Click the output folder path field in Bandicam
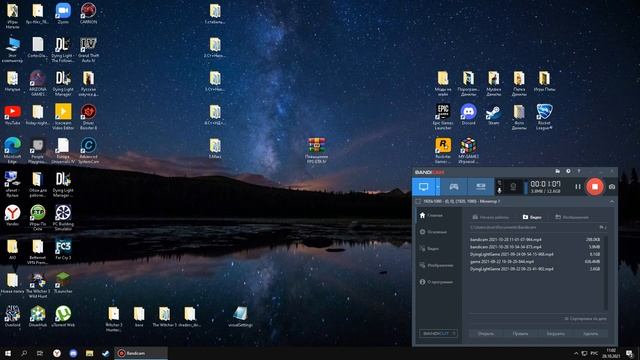 [x=533, y=227]
